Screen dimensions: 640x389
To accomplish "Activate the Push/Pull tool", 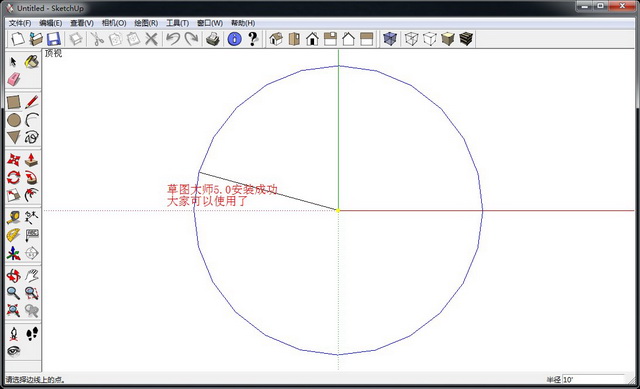I will point(31,160).
